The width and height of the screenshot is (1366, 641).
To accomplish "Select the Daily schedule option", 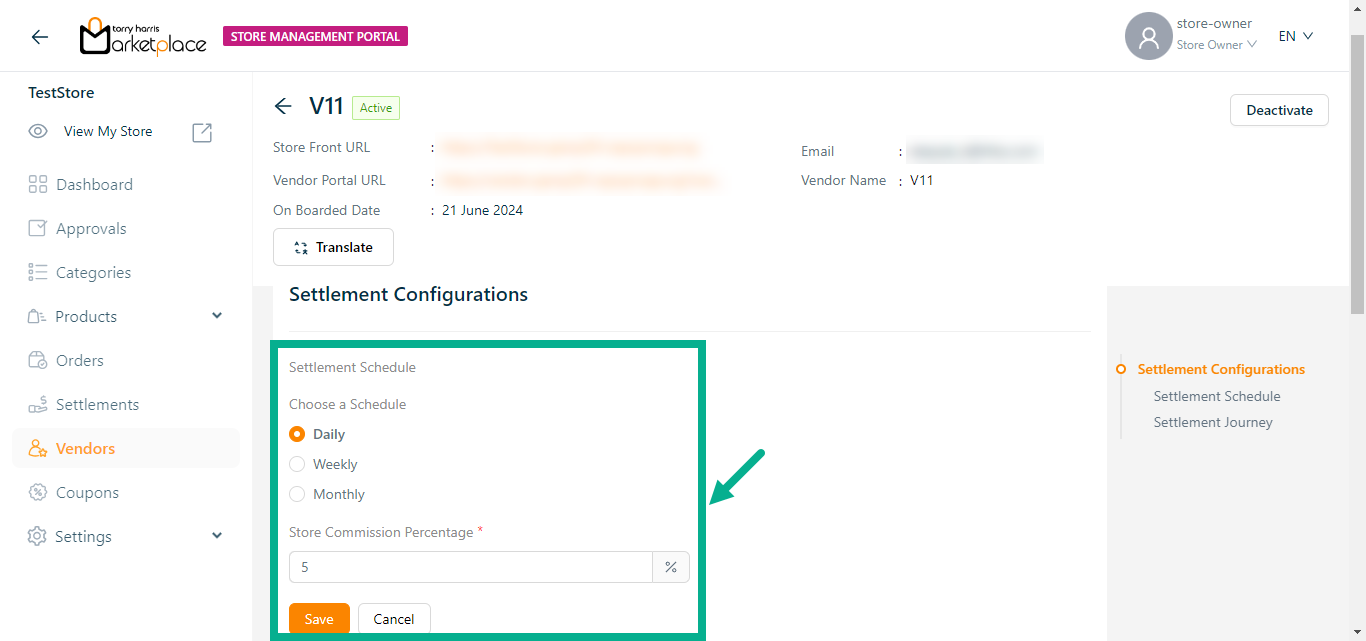I will click(297, 434).
